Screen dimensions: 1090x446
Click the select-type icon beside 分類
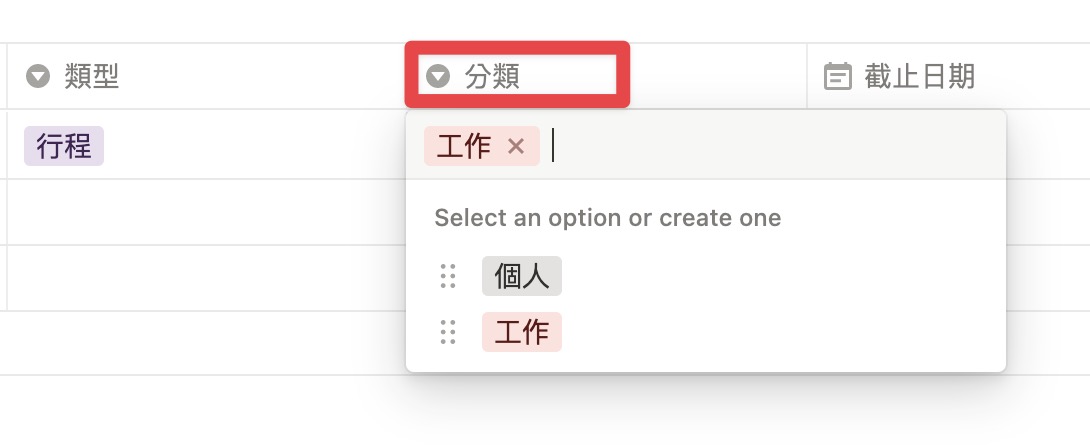pos(438,76)
